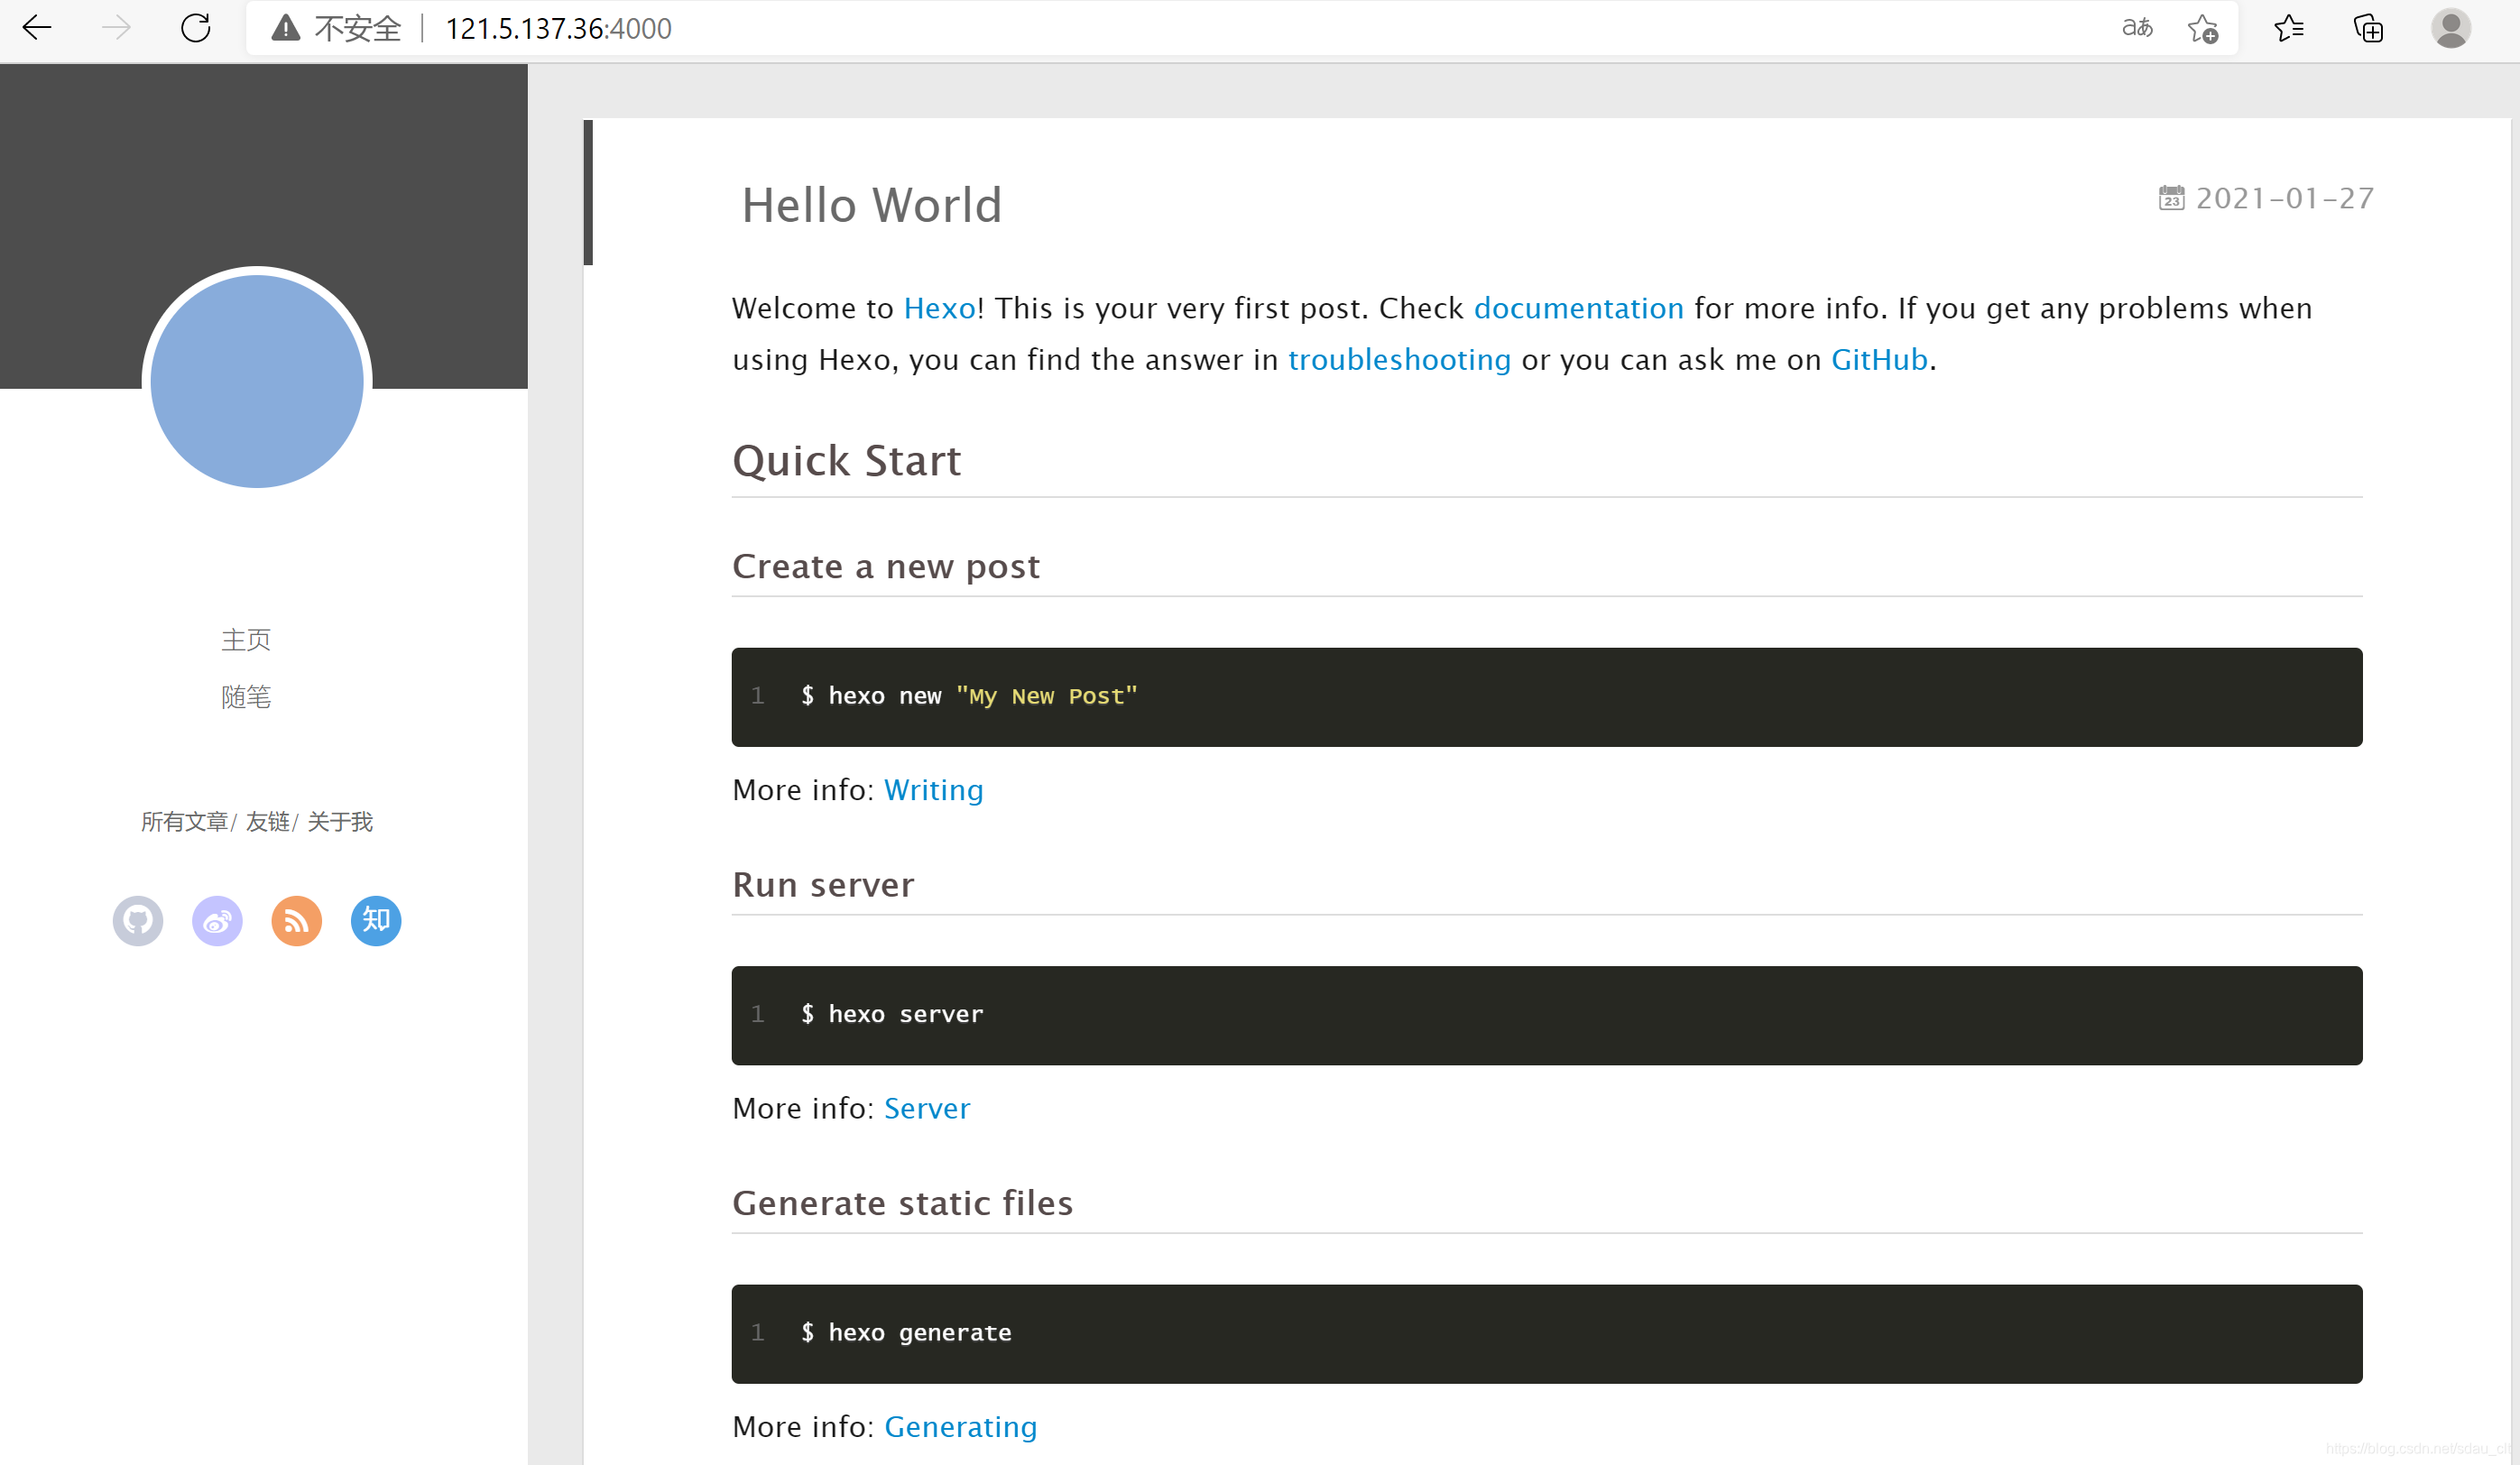2520x1465 pixels.
Task: Click the calendar icon beside the post date
Action: point(2171,198)
